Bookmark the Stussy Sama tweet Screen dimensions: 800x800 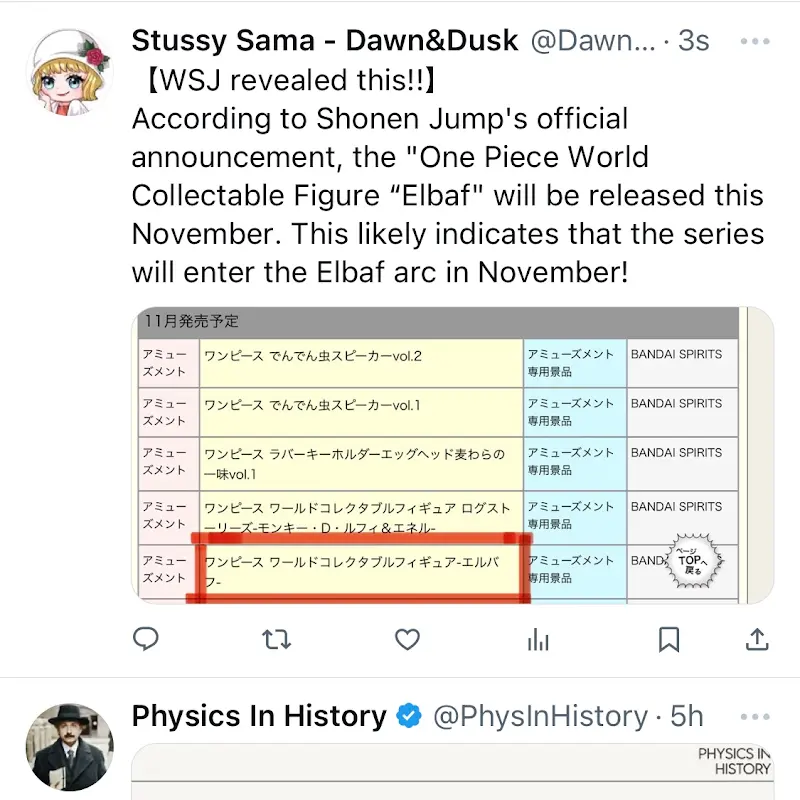click(669, 639)
